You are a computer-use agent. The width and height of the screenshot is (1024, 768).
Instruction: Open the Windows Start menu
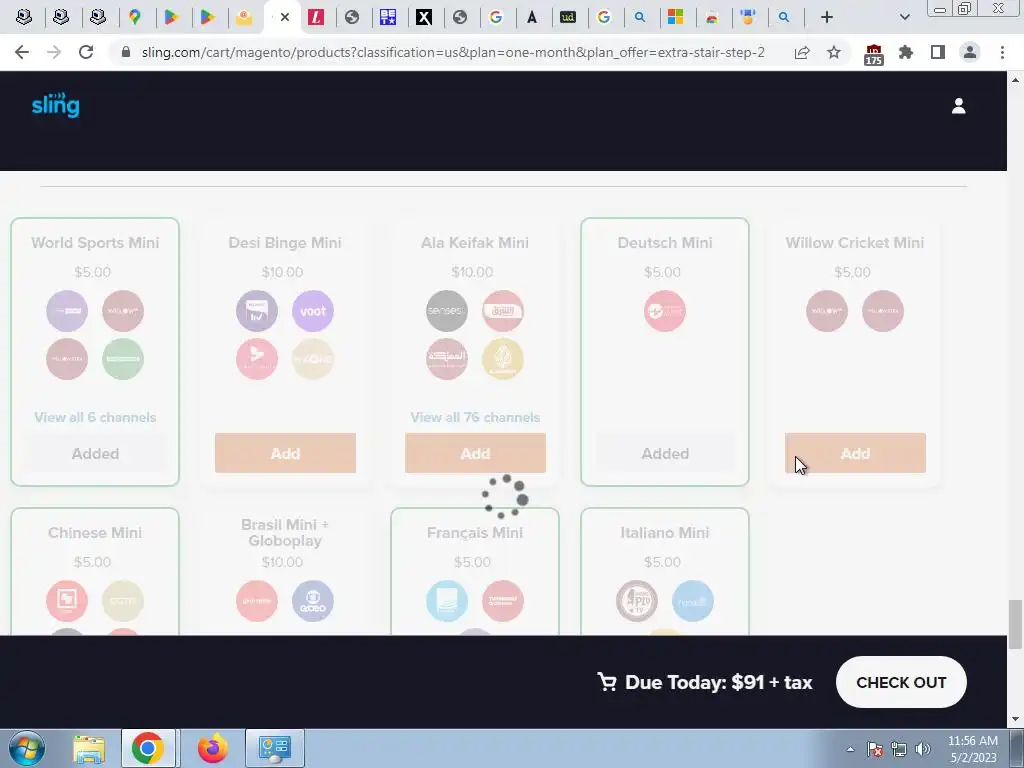pyautogui.click(x=27, y=748)
